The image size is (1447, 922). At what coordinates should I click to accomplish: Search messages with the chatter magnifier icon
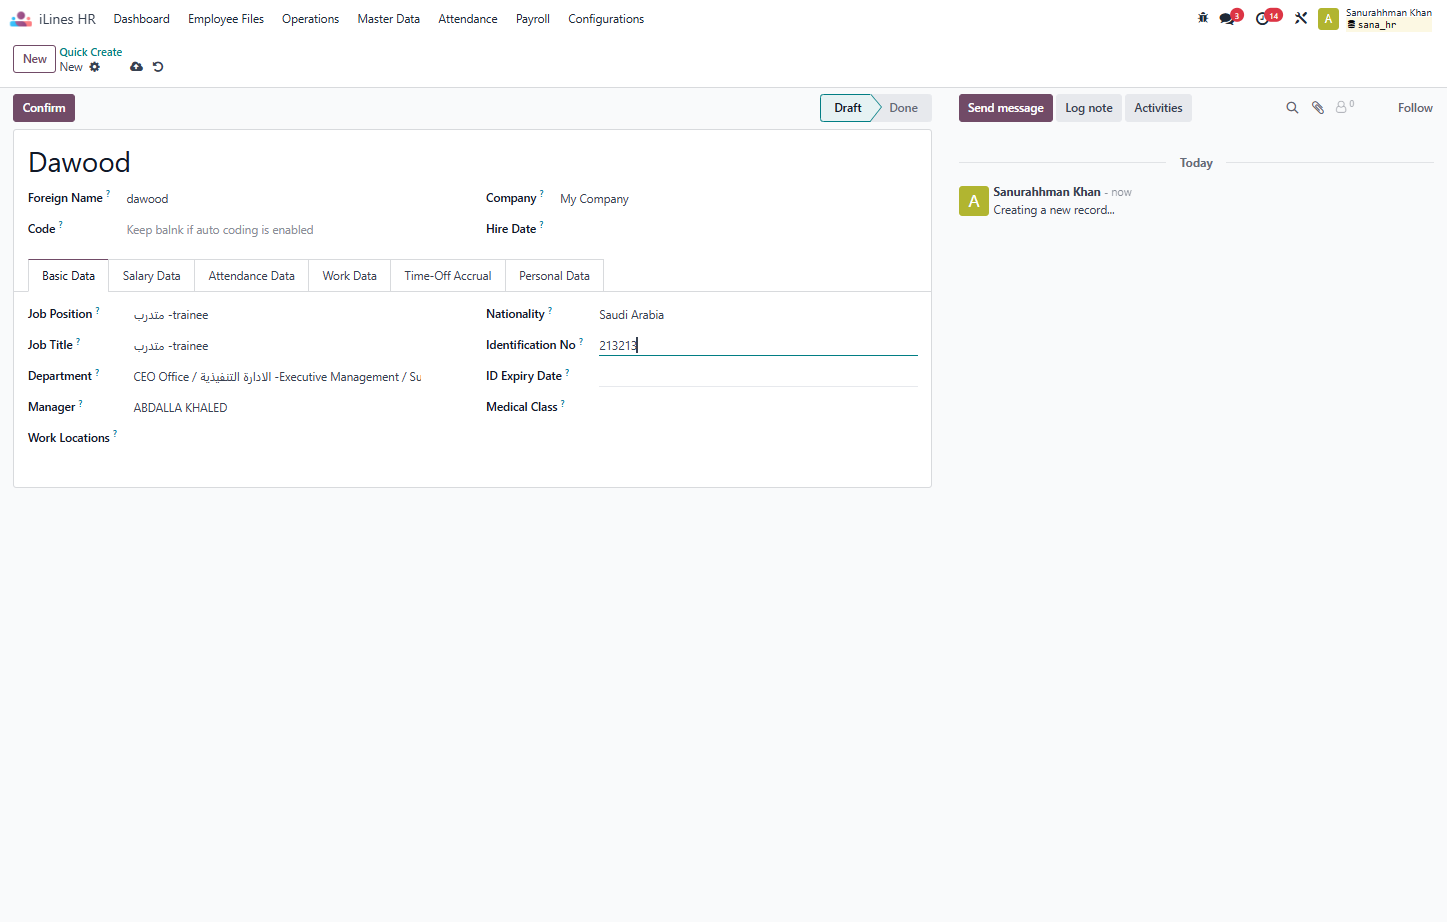coord(1292,108)
